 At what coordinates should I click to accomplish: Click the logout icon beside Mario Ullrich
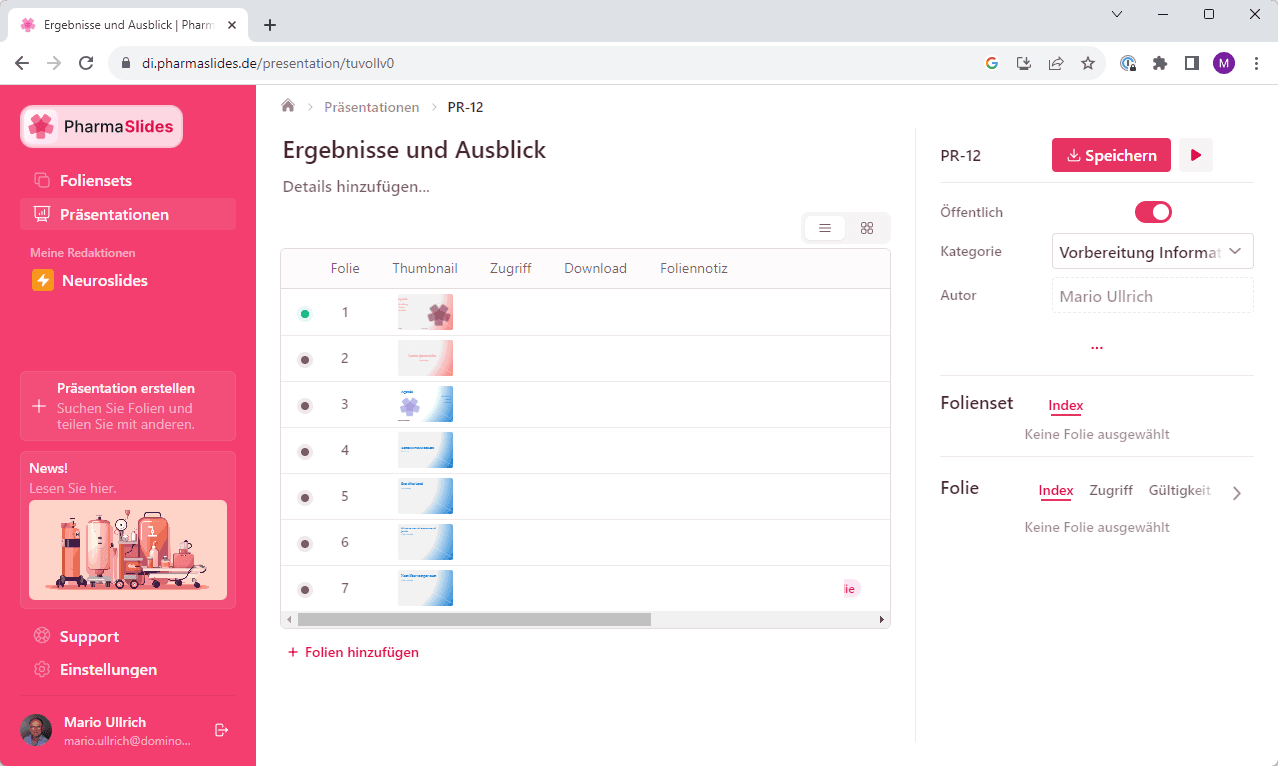(222, 730)
